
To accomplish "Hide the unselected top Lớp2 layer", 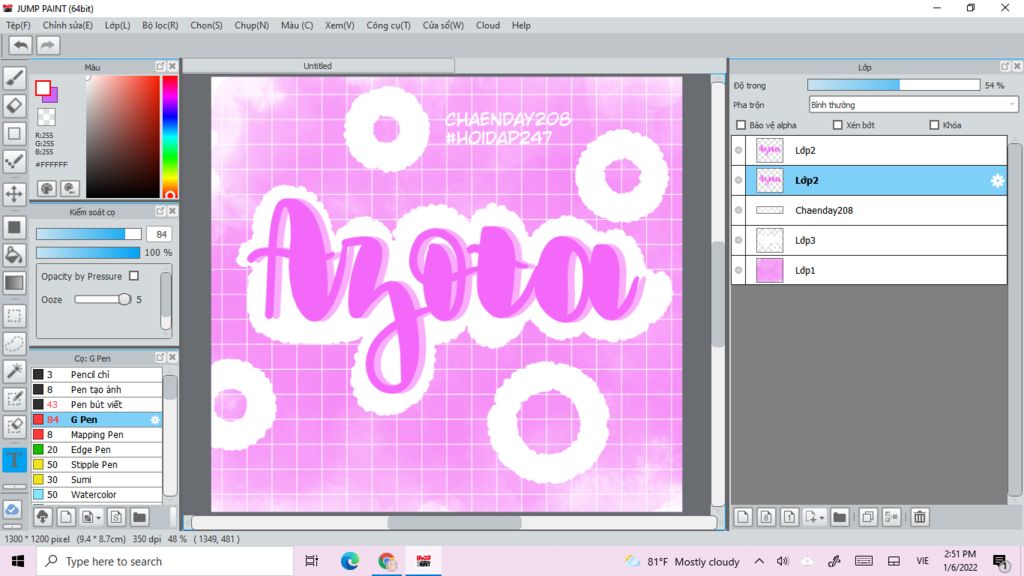I will point(739,150).
